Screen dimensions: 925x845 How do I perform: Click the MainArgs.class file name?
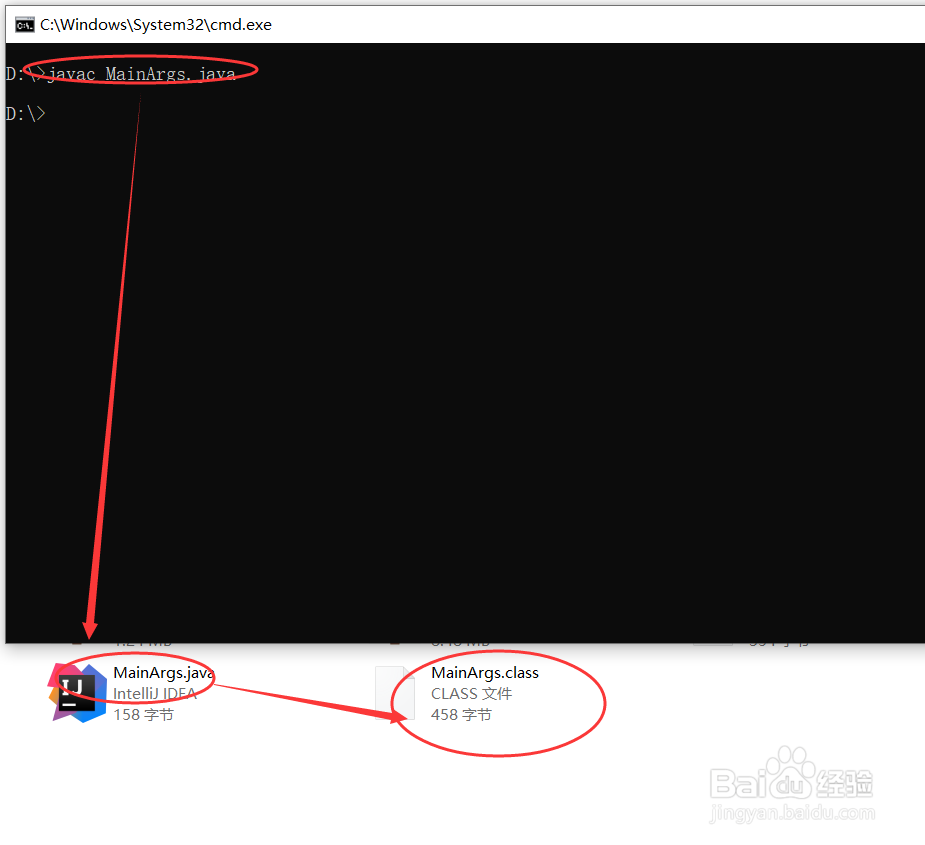click(x=485, y=673)
